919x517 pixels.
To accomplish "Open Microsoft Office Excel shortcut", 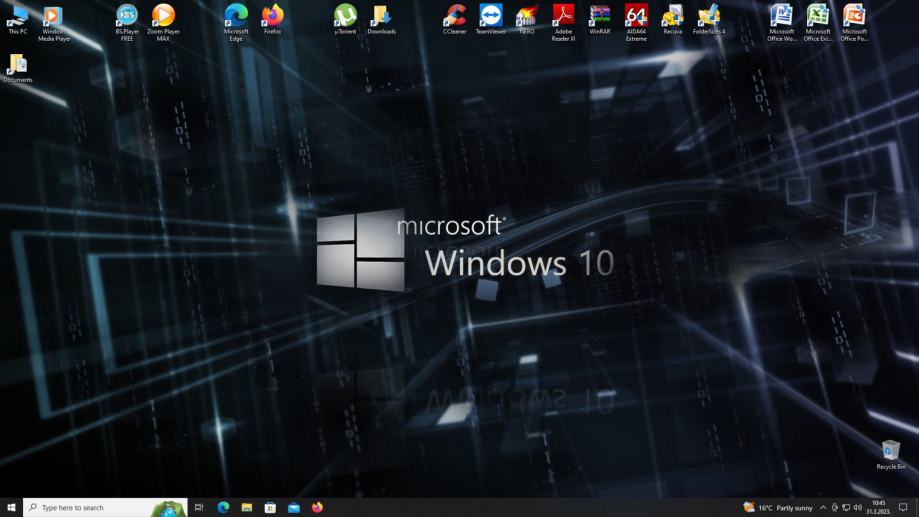I will 818,22.
